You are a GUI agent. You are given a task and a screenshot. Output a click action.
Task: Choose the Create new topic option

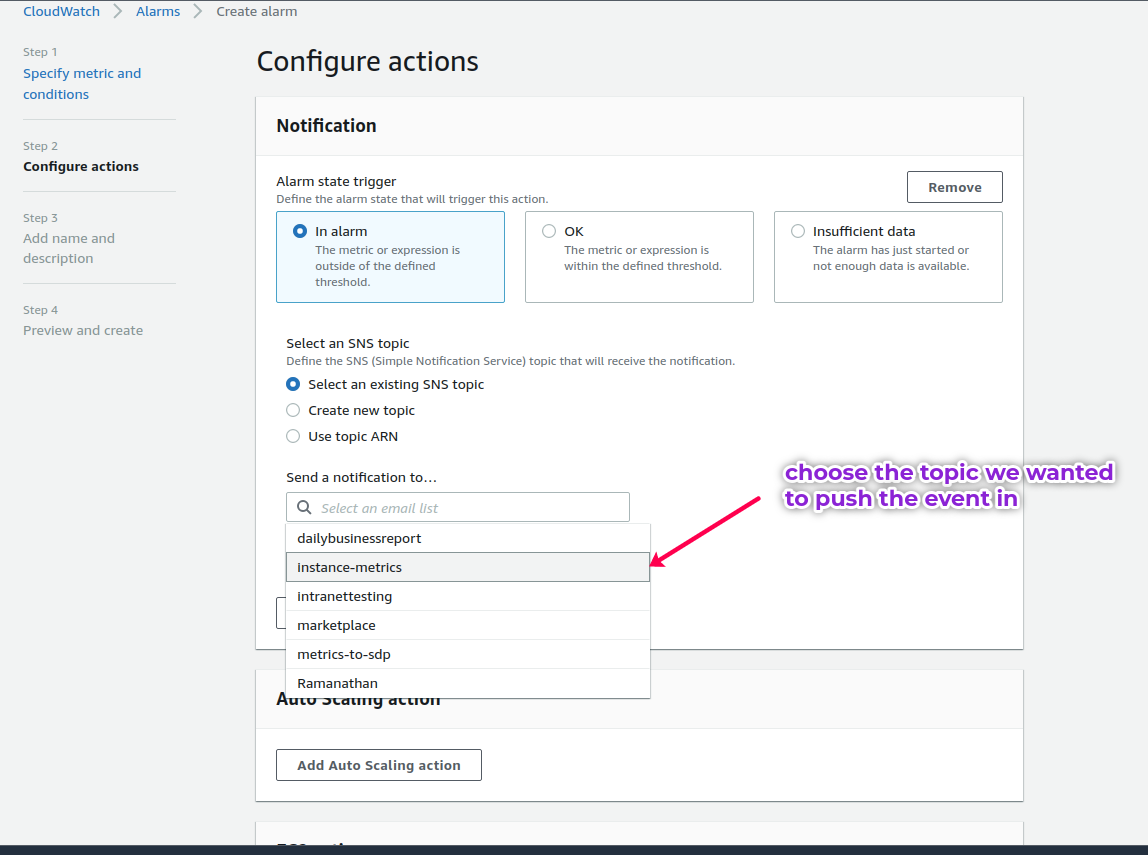(293, 410)
